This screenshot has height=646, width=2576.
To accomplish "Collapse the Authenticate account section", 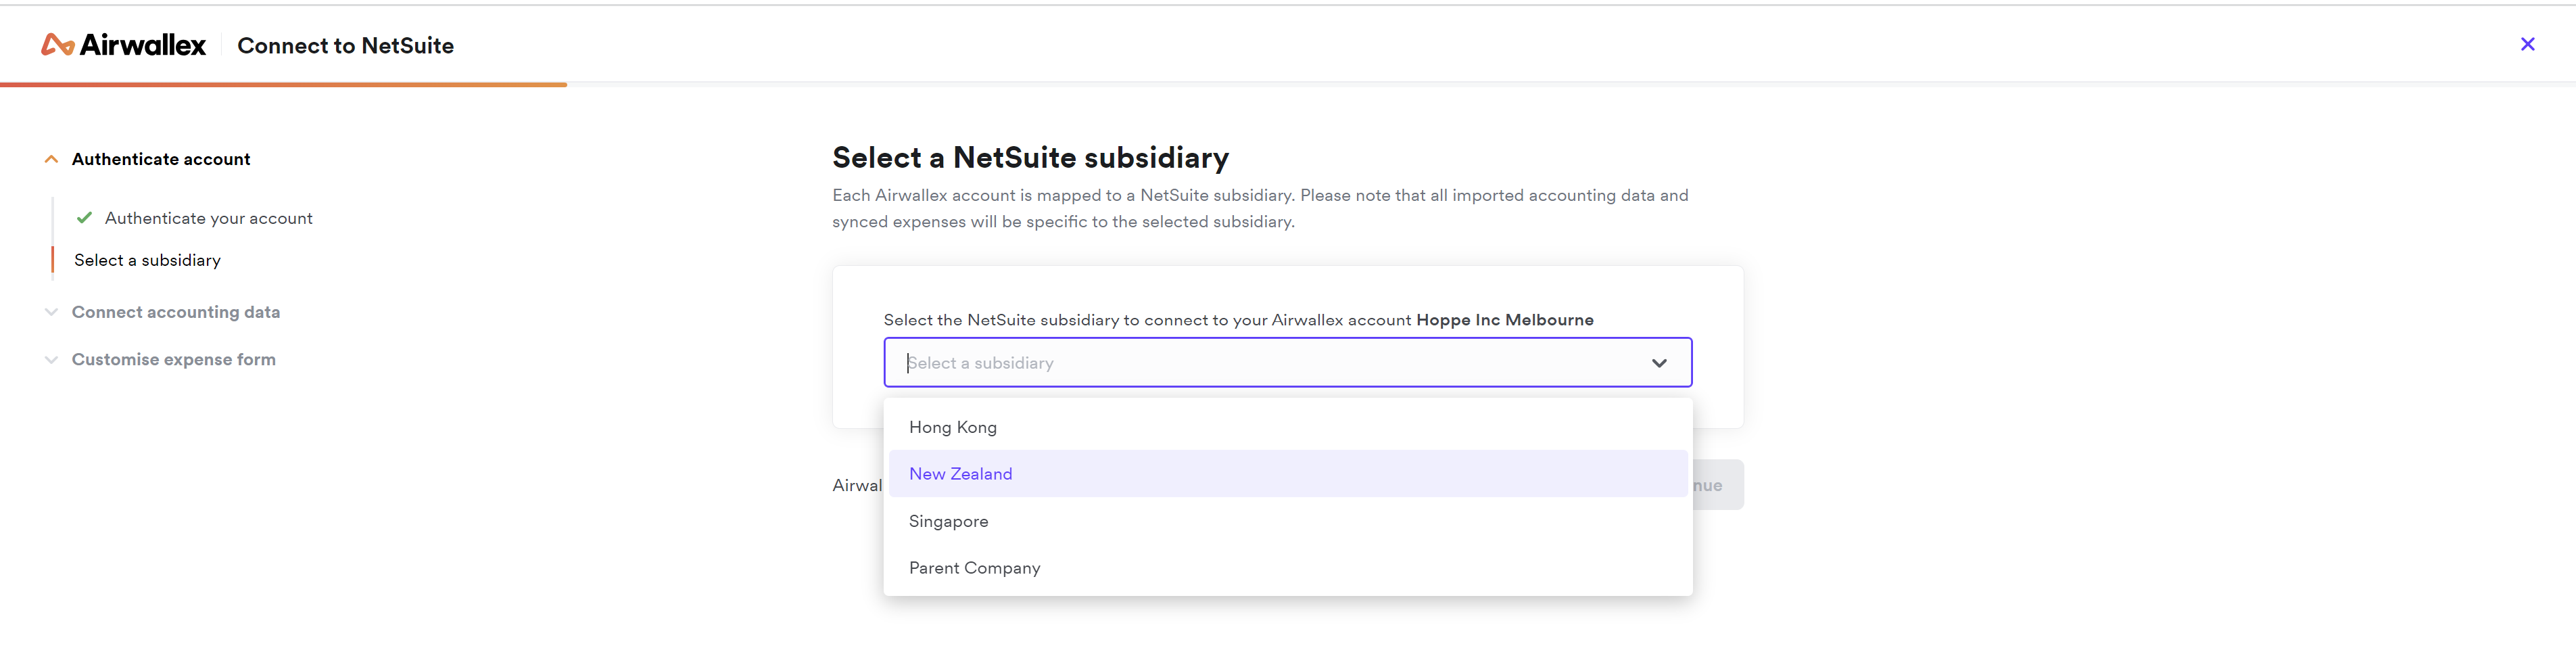I will point(51,159).
